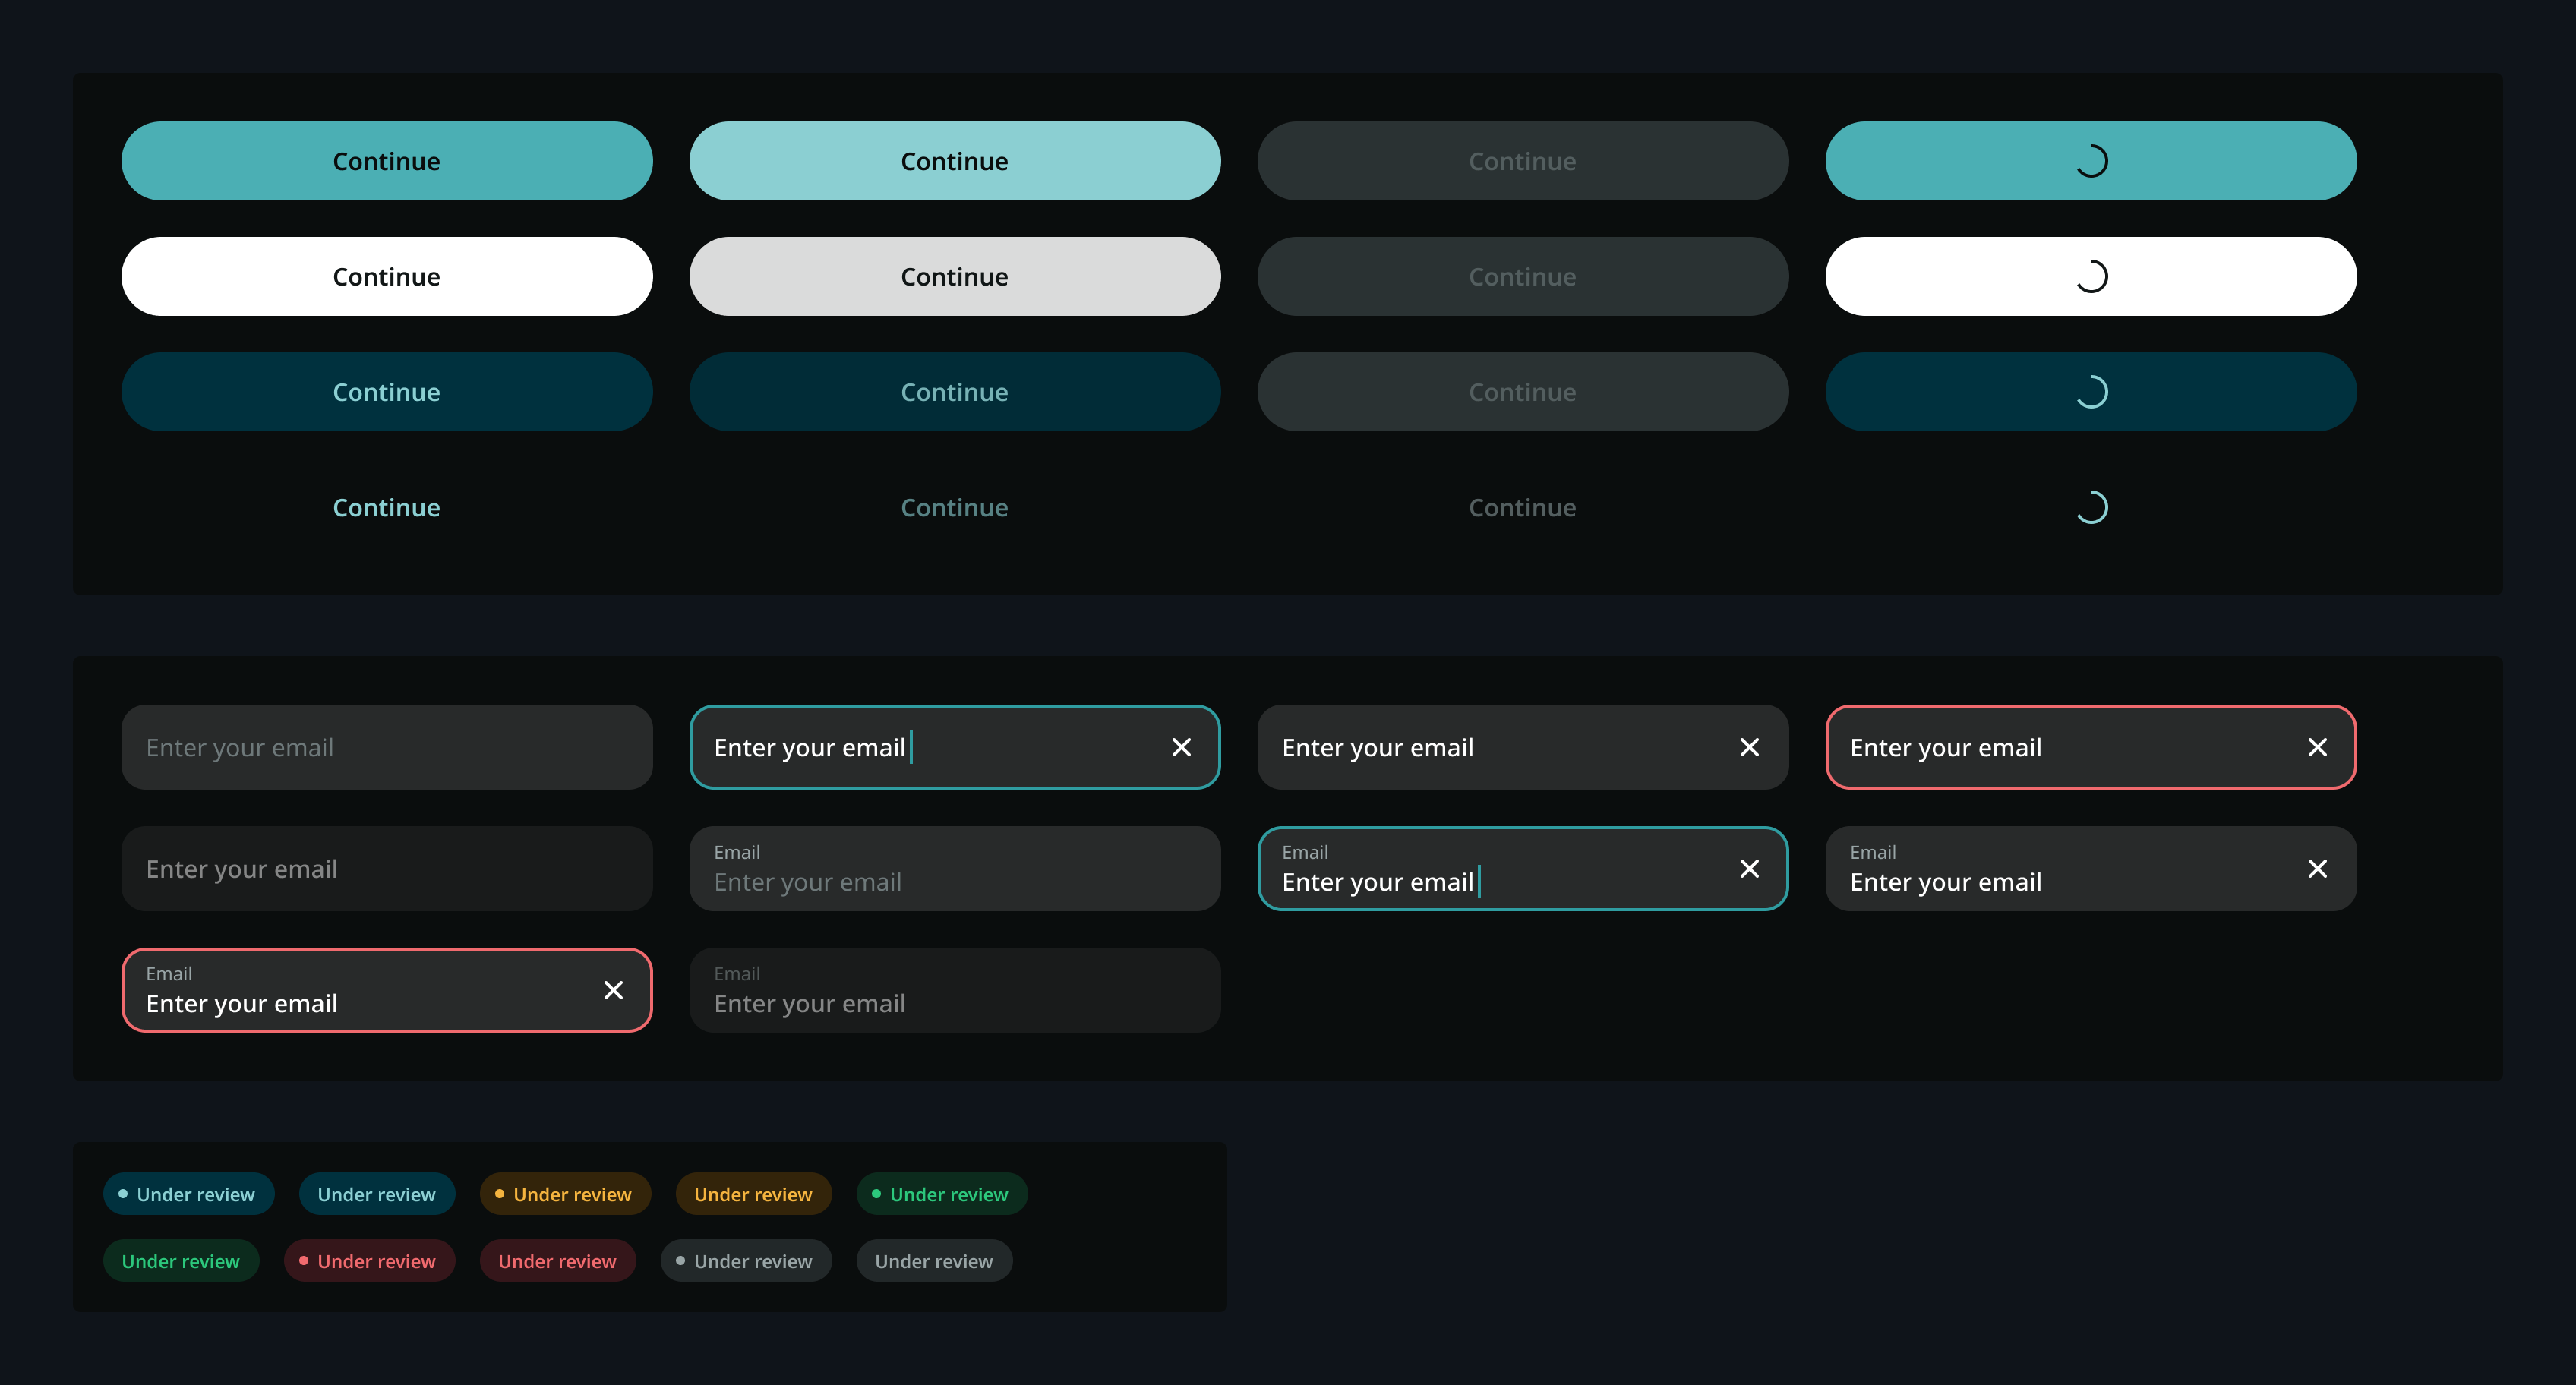This screenshot has width=2576, height=1385.
Task: Click the disabled Continue button beside the teal loading button
Action: [1523, 161]
